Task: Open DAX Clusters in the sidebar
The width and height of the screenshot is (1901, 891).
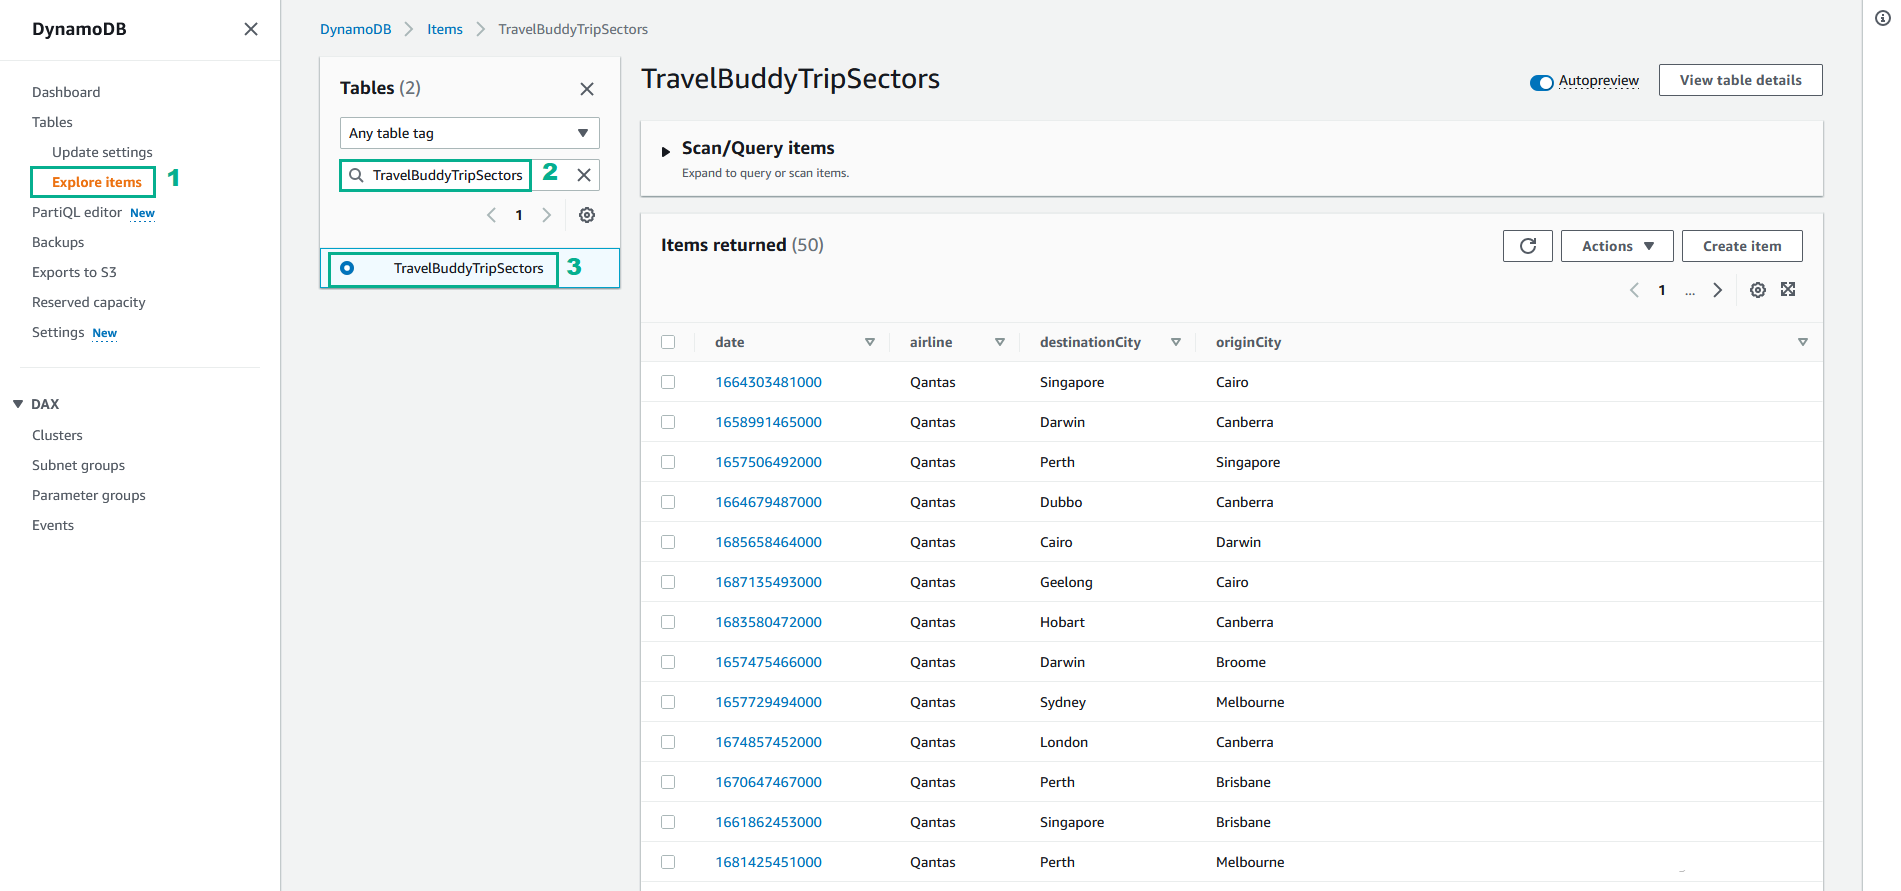Action: 57,435
